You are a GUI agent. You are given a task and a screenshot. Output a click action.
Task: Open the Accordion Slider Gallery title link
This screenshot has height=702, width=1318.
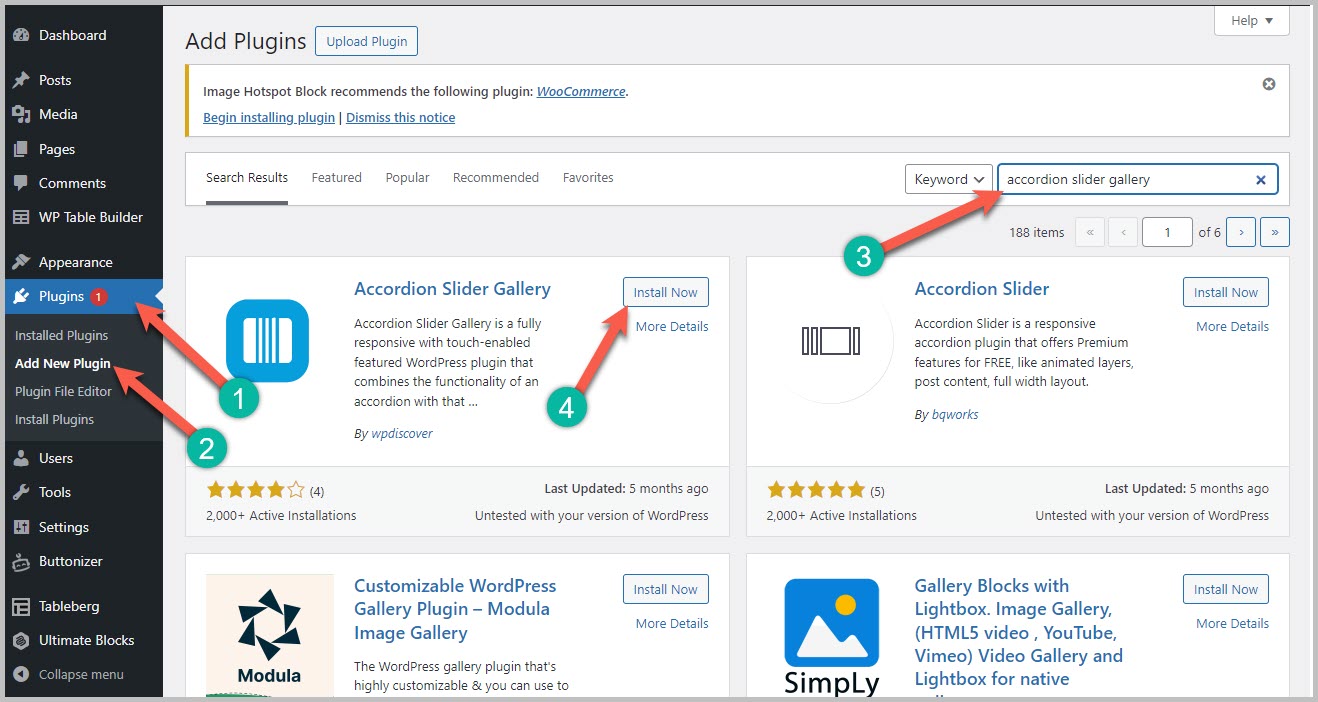[452, 289]
